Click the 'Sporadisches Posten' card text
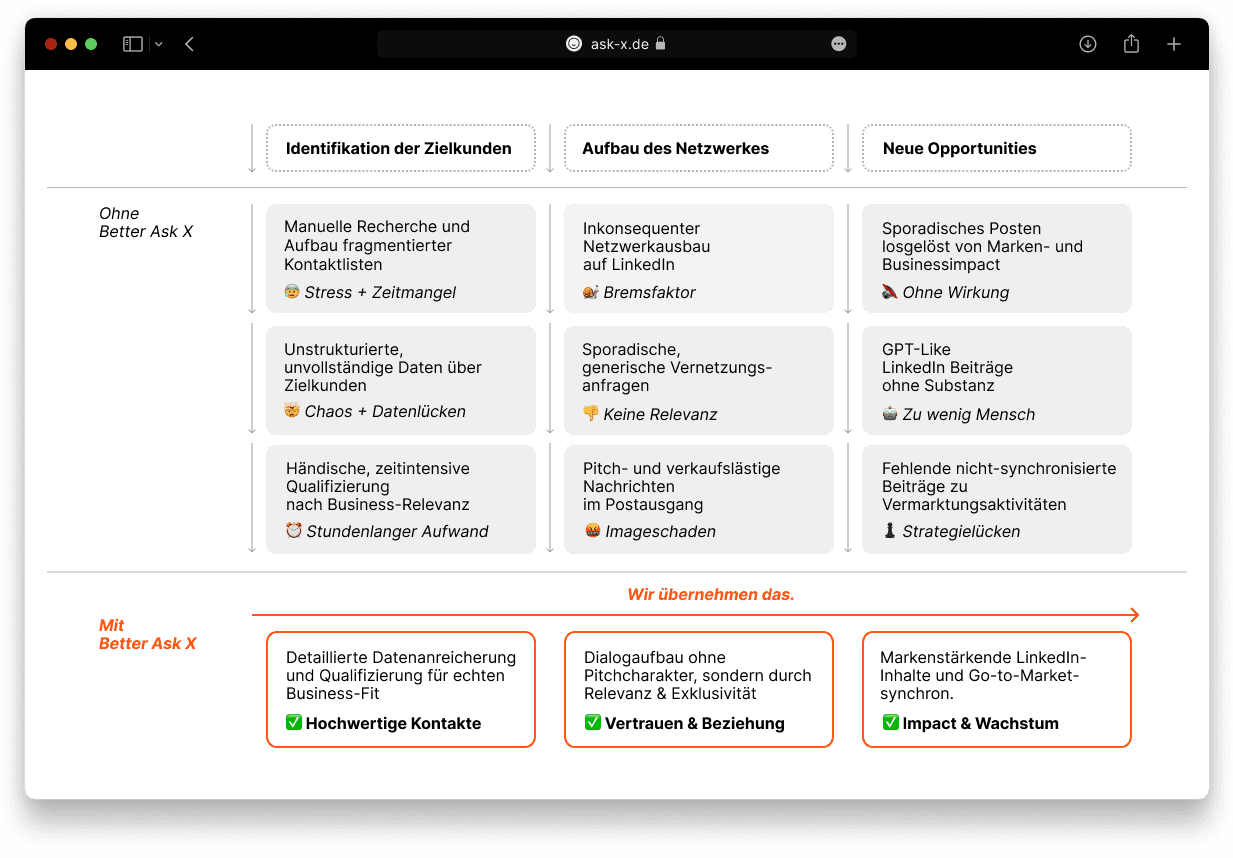This screenshot has height=858, width=1233. pos(982,246)
